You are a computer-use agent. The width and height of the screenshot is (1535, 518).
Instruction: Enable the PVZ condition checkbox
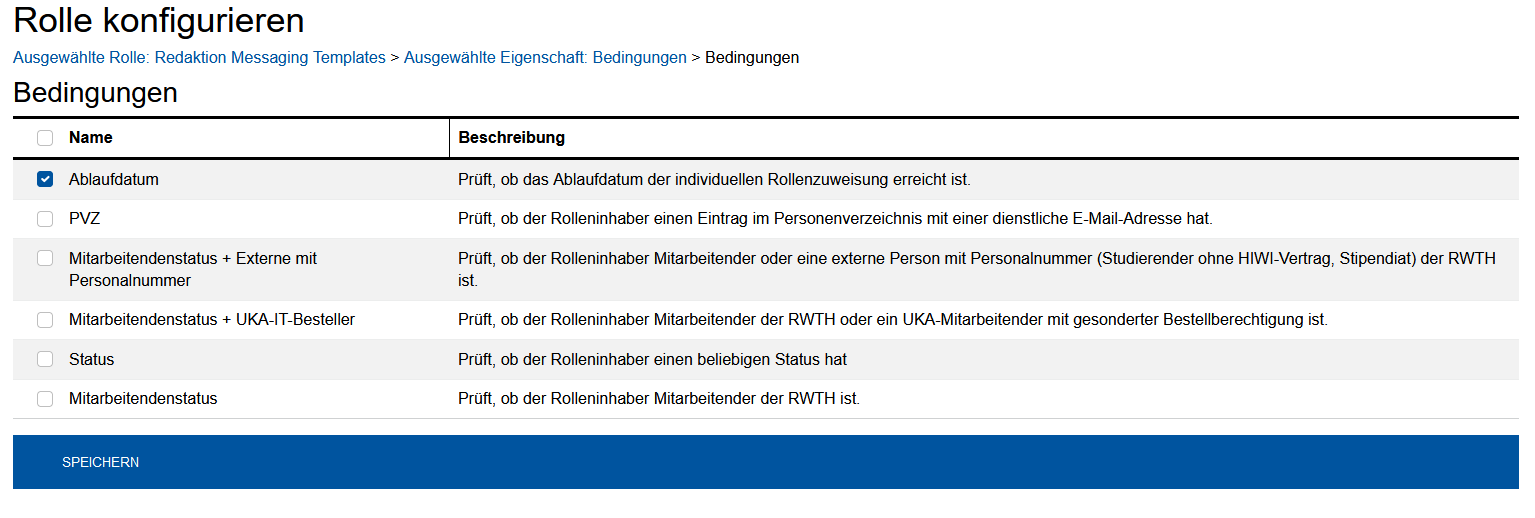[45, 219]
